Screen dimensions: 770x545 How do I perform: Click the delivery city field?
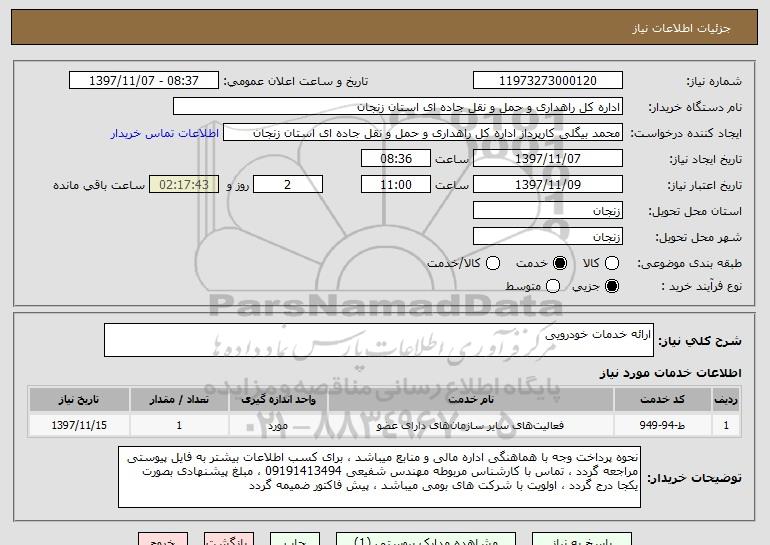pos(548,237)
